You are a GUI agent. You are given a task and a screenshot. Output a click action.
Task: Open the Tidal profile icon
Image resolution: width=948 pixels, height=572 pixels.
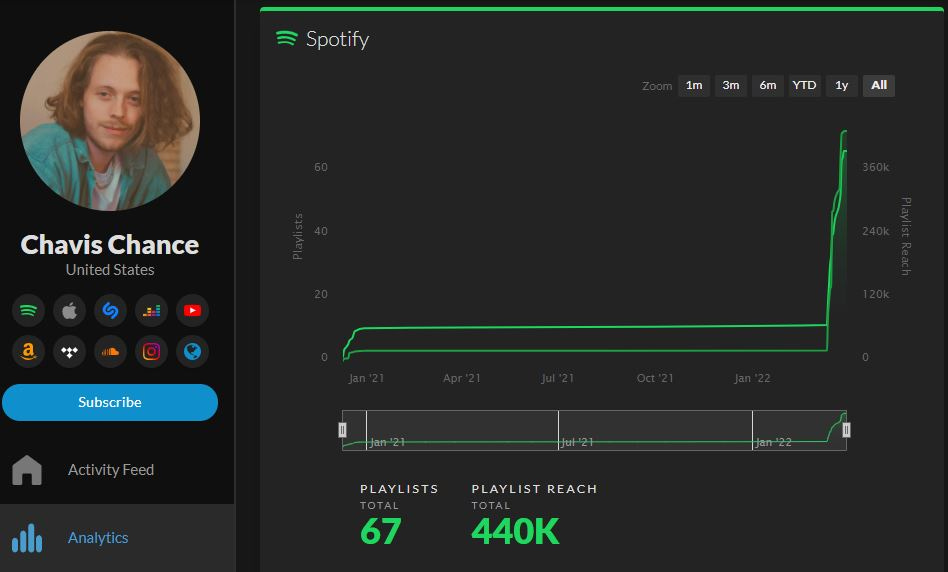click(x=70, y=351)
